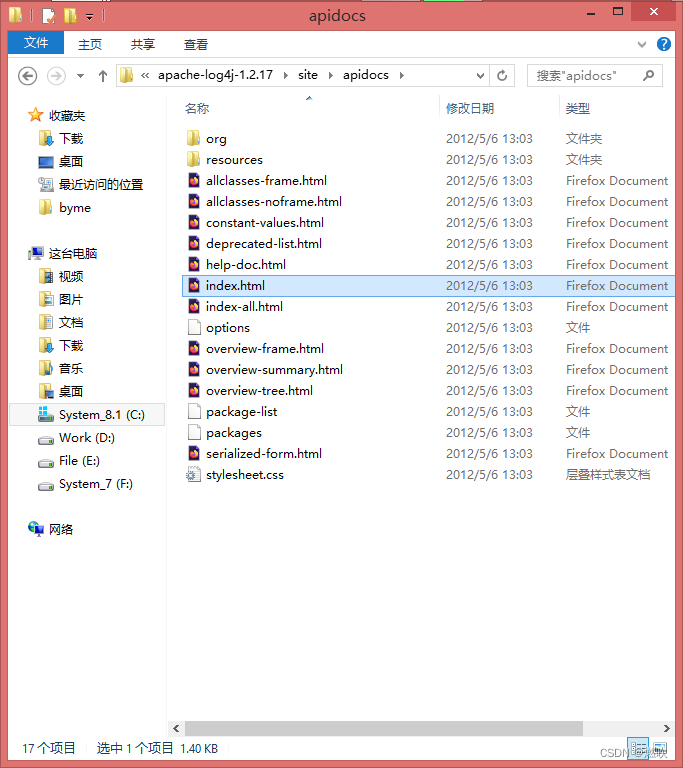Open File (E:) drive

79,461
